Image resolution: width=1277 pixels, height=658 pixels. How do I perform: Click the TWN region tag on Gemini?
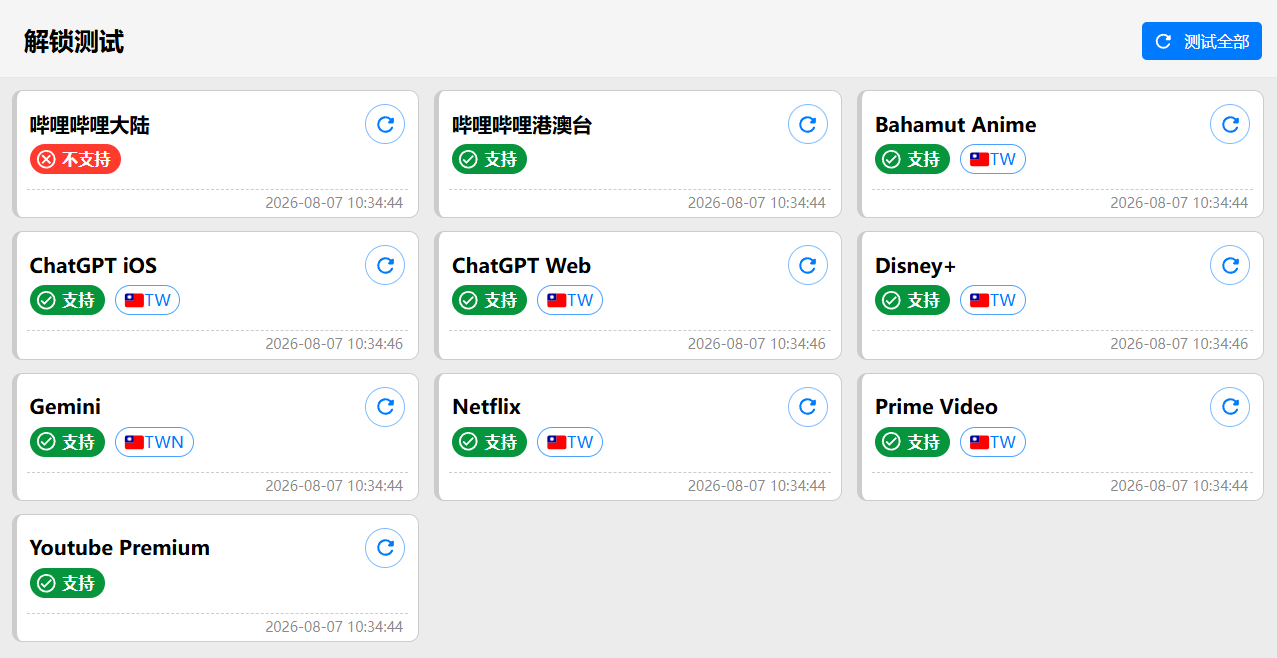pos(154,442)
